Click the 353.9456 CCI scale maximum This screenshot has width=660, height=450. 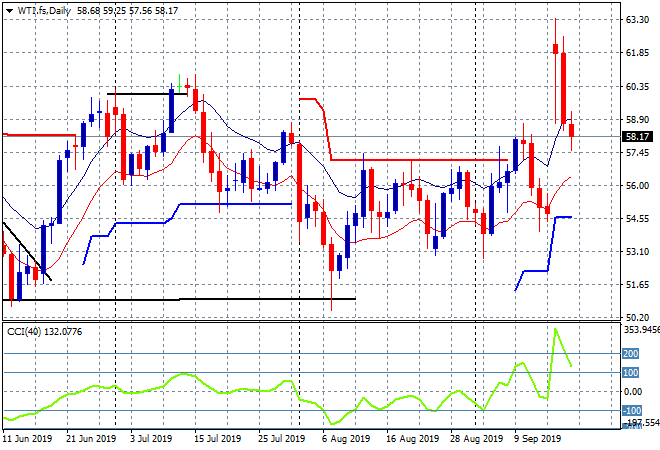coord(641,330)
